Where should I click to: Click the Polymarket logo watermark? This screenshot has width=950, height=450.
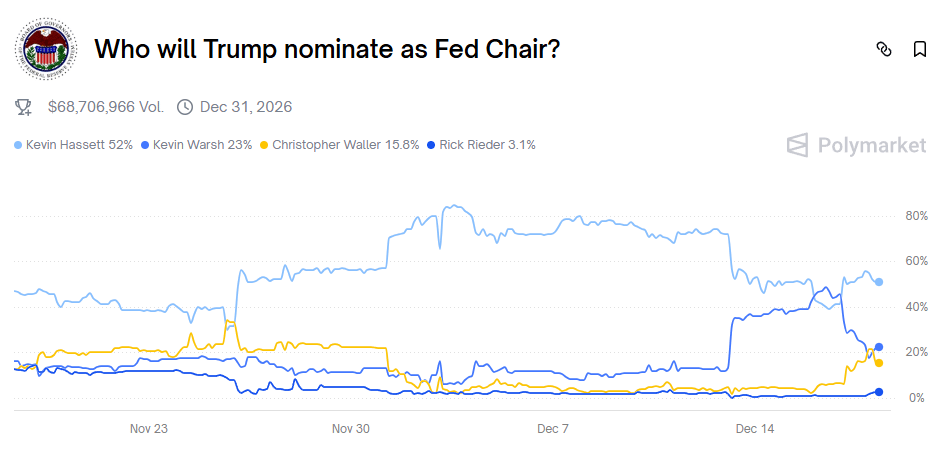coord(856,145)
